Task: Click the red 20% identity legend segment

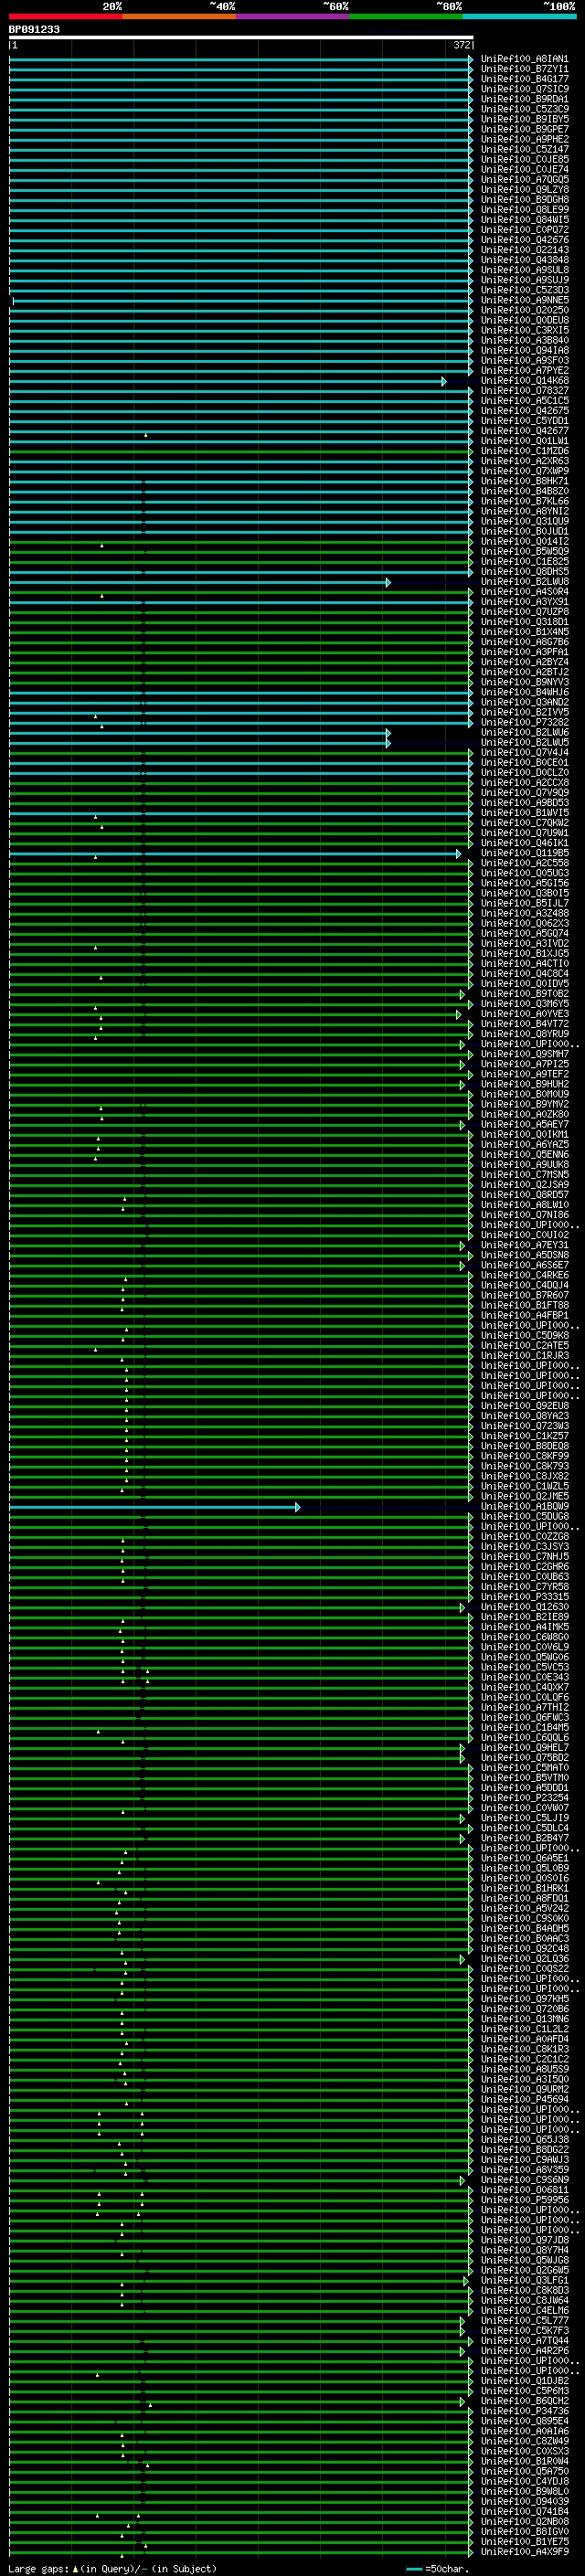Action: (x=65, y=17)
